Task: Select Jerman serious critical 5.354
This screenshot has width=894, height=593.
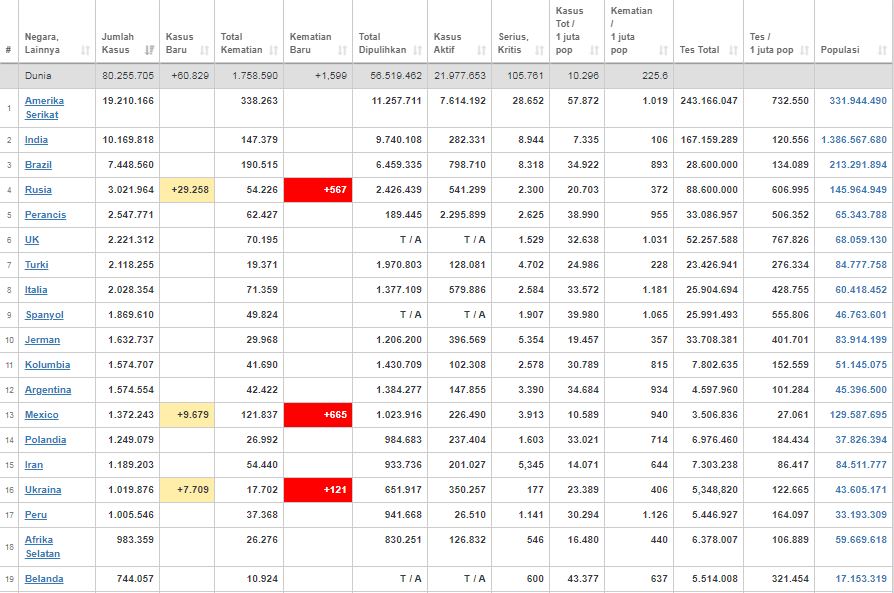Action: click(x=531, y=340)
